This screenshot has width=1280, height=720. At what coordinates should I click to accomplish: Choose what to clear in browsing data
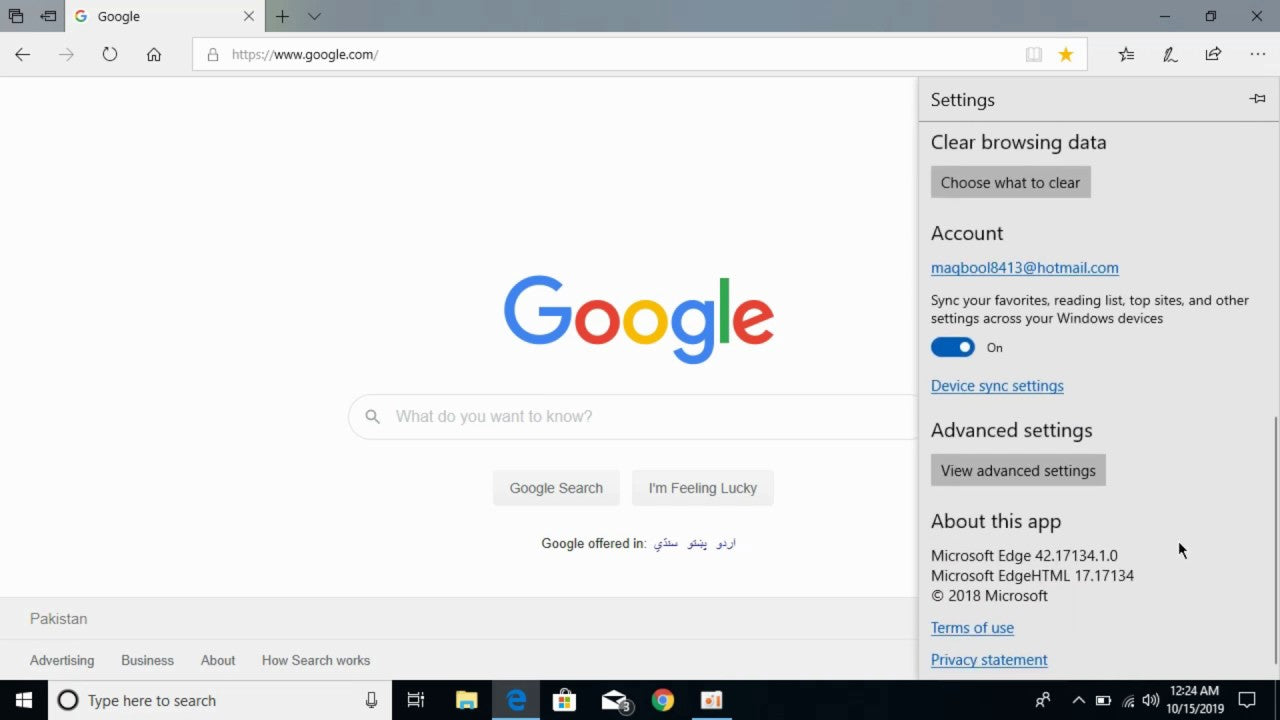[1010, 182]
